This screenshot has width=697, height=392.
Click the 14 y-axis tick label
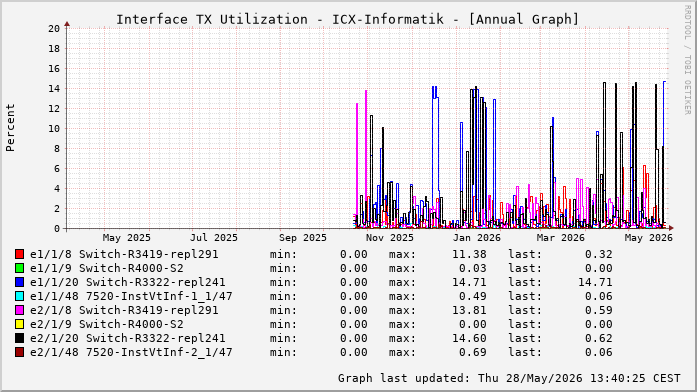[x=54, y=89]
